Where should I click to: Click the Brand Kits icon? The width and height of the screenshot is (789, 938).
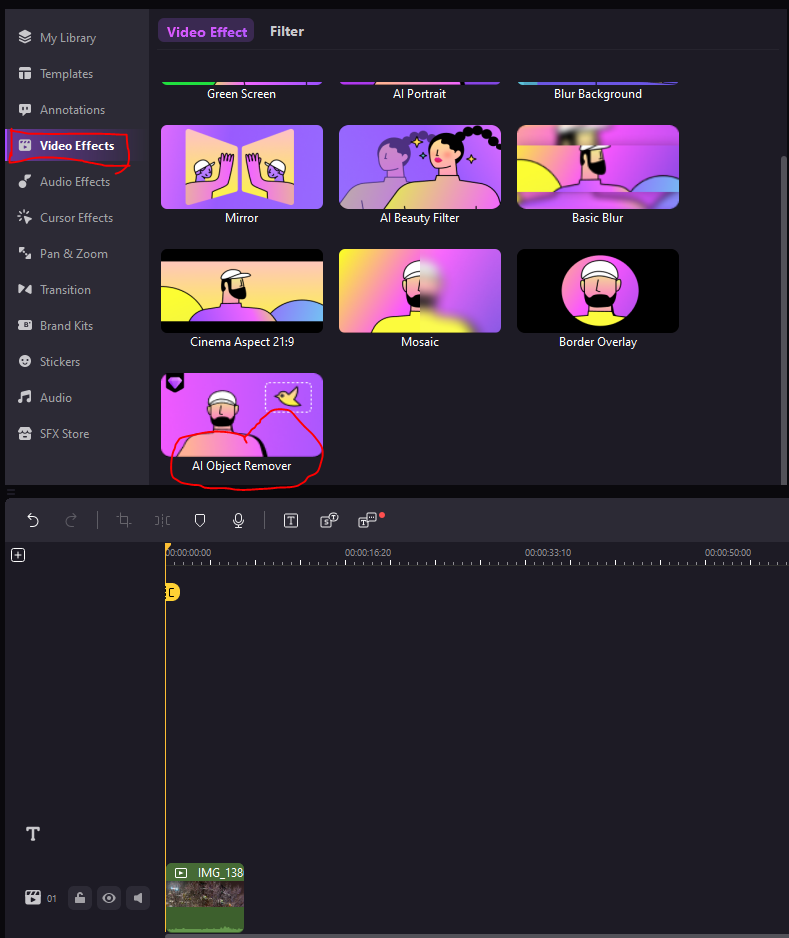coord(25,325)
